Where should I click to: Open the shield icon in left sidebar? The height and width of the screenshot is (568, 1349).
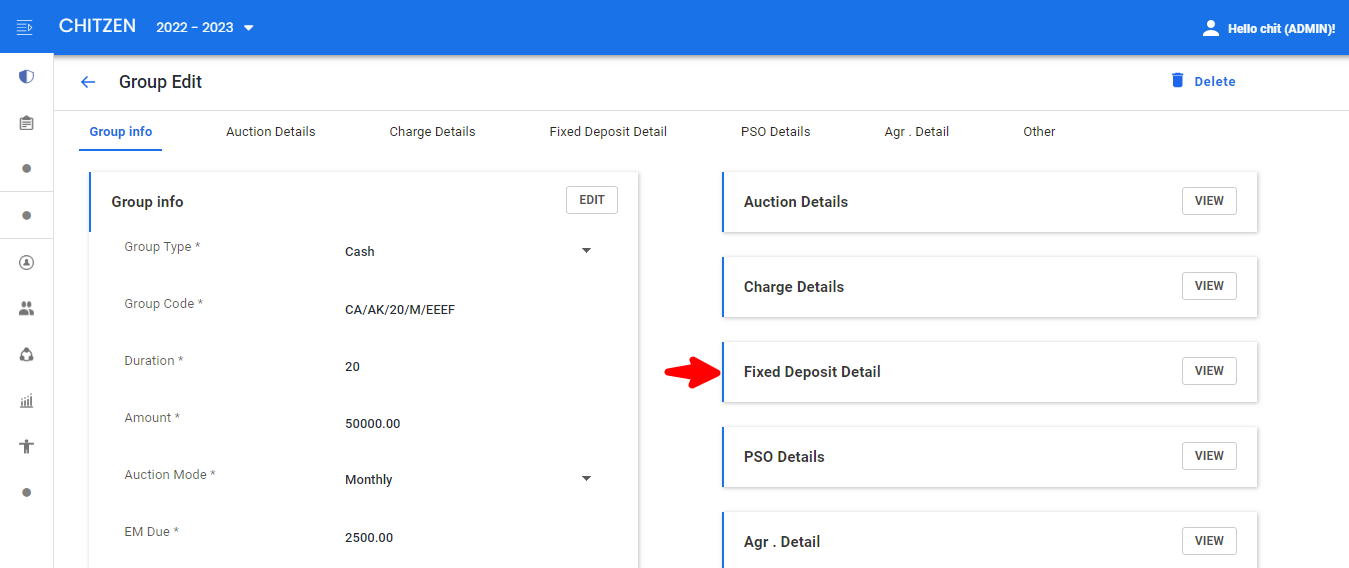pos(26,76)
